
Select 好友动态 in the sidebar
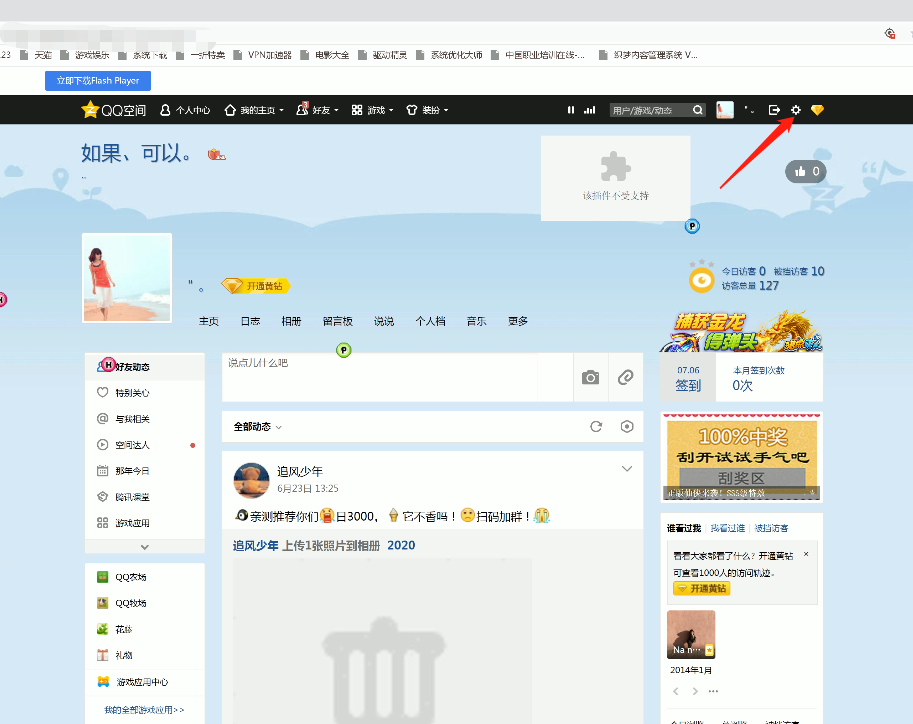144,366
